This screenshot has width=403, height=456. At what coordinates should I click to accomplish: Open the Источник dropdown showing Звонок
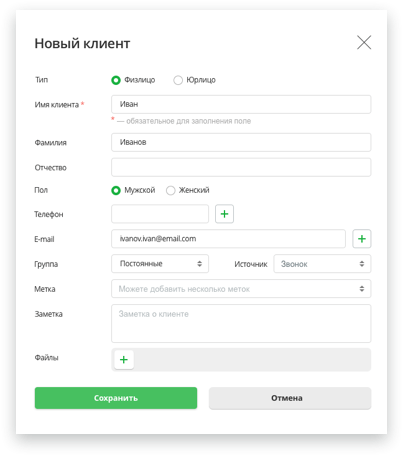(x=322, y=264)
